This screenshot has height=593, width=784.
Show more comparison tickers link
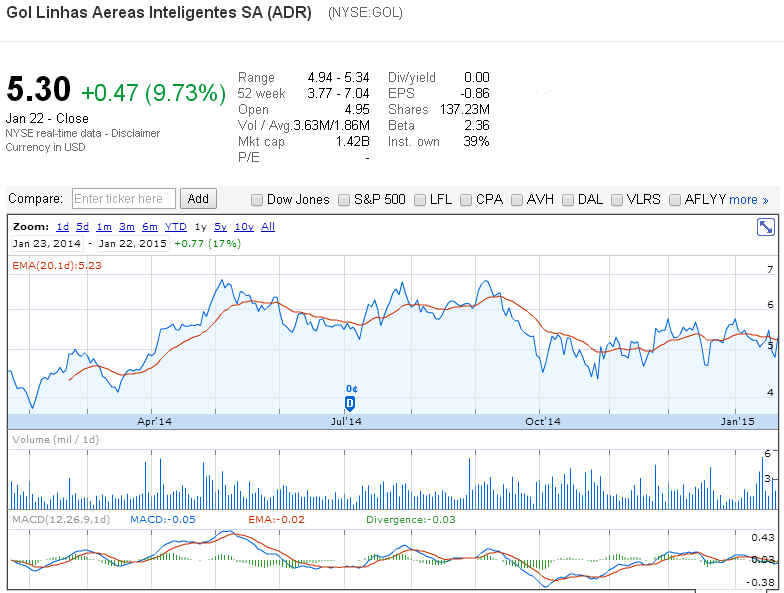coord(748,200)
